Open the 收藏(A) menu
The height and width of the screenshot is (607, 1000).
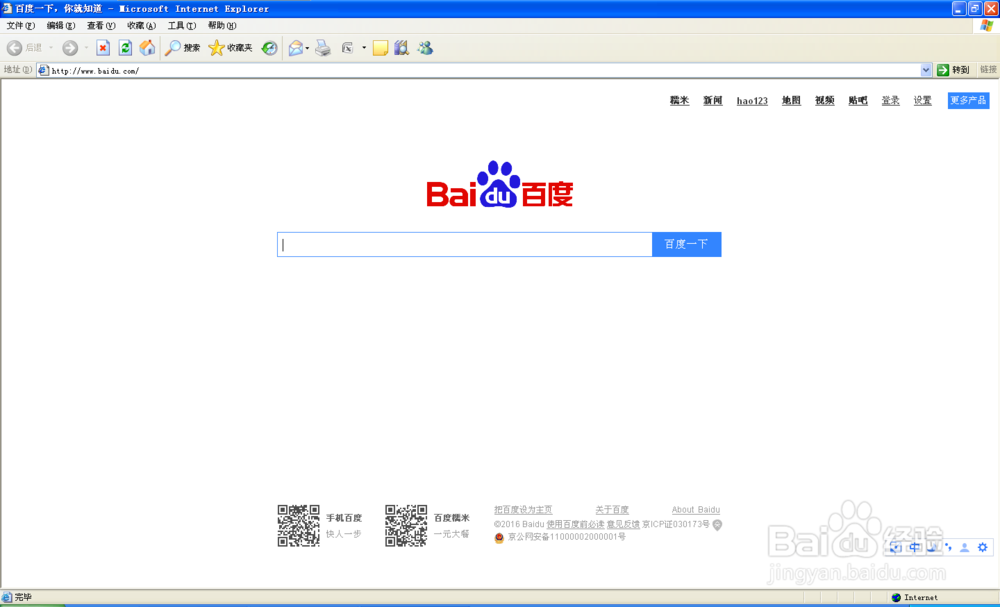tap(141, 26)
